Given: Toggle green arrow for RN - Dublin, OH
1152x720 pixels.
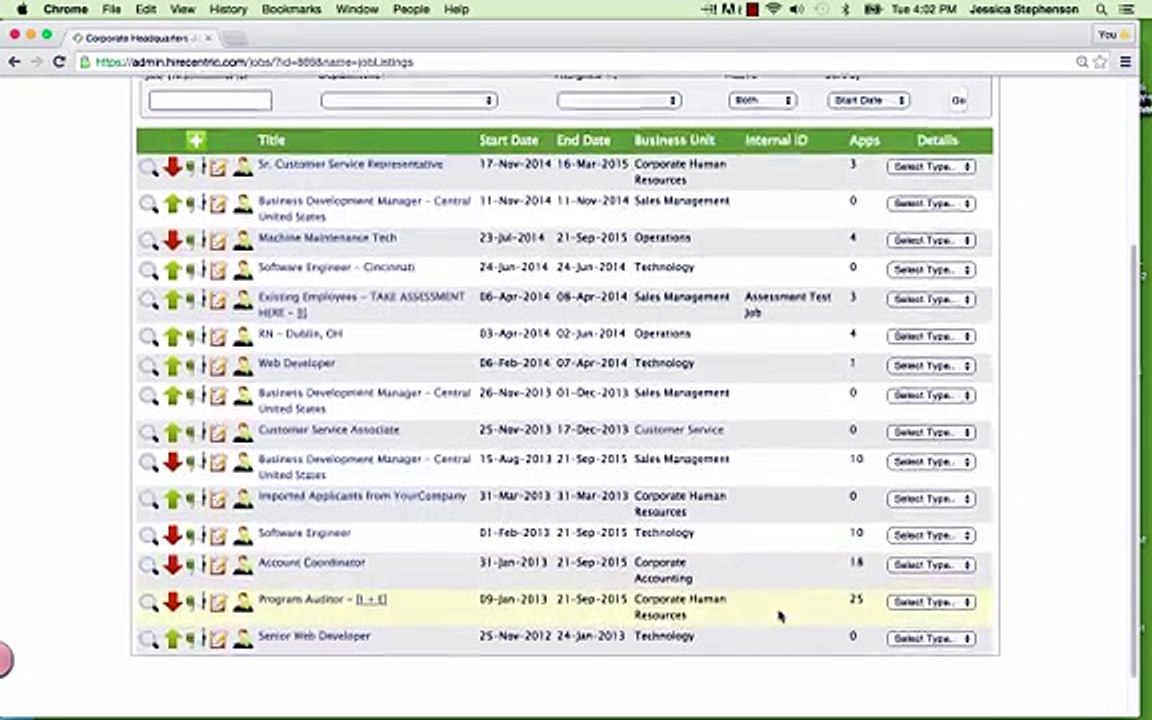Looking at the screenshot, I should point(173,336).
